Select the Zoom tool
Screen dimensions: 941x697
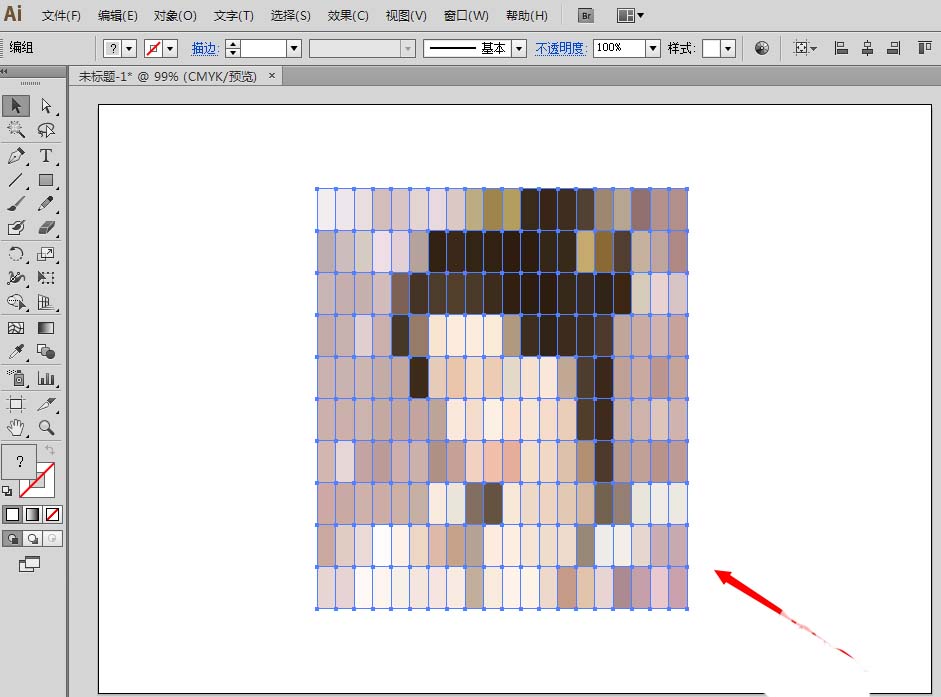coord(46,427)
